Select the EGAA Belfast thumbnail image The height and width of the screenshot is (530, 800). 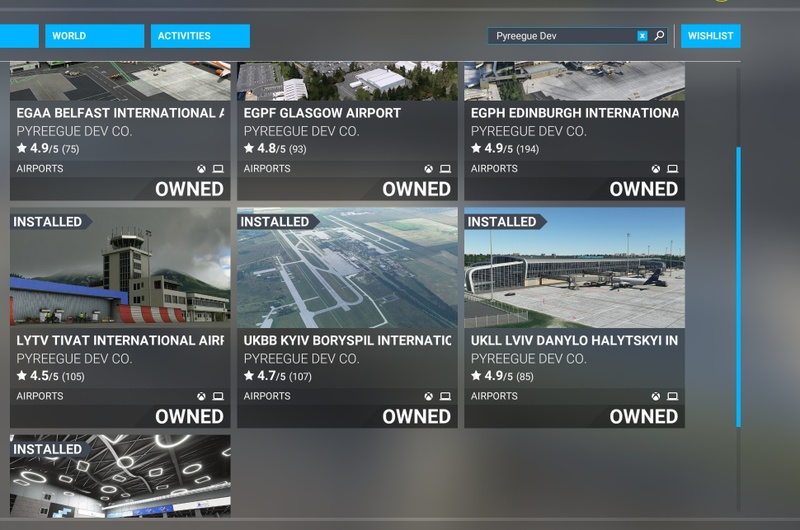(120, 81)
